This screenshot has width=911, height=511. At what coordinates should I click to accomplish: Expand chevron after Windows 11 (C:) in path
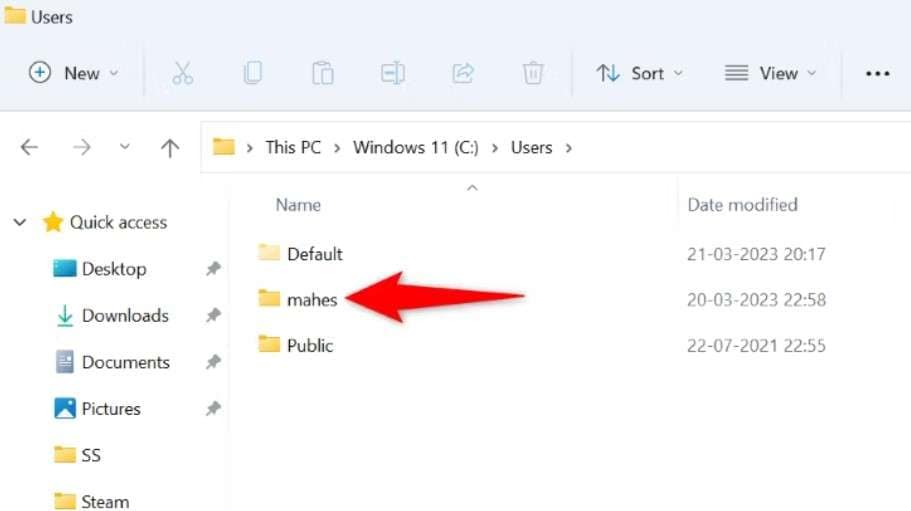[495, 148]
